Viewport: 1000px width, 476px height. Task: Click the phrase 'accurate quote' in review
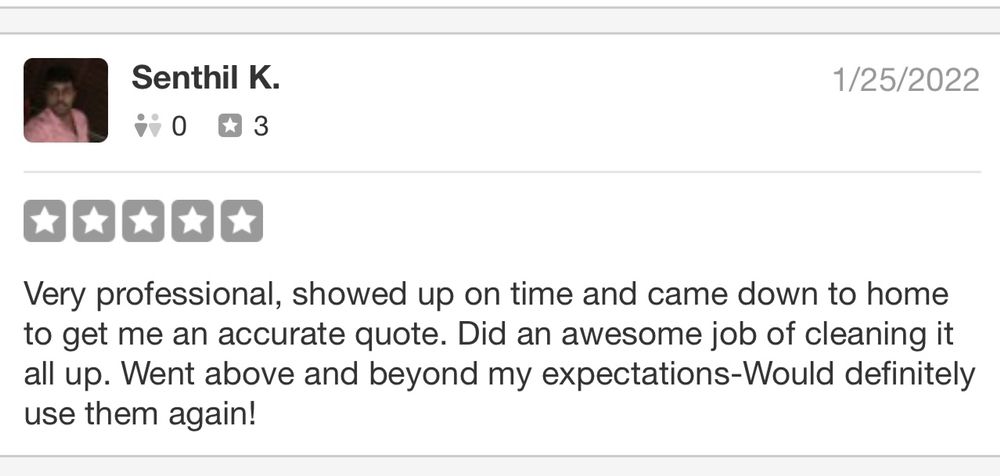click(x=329, y=335)
